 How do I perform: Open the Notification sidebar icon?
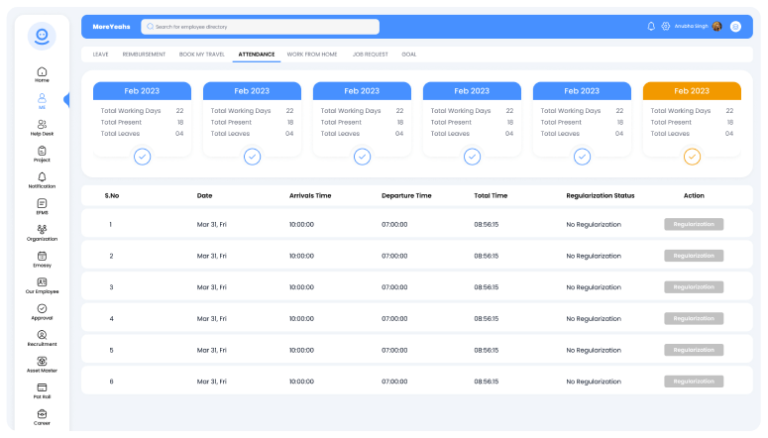click(x=42, y=179)
